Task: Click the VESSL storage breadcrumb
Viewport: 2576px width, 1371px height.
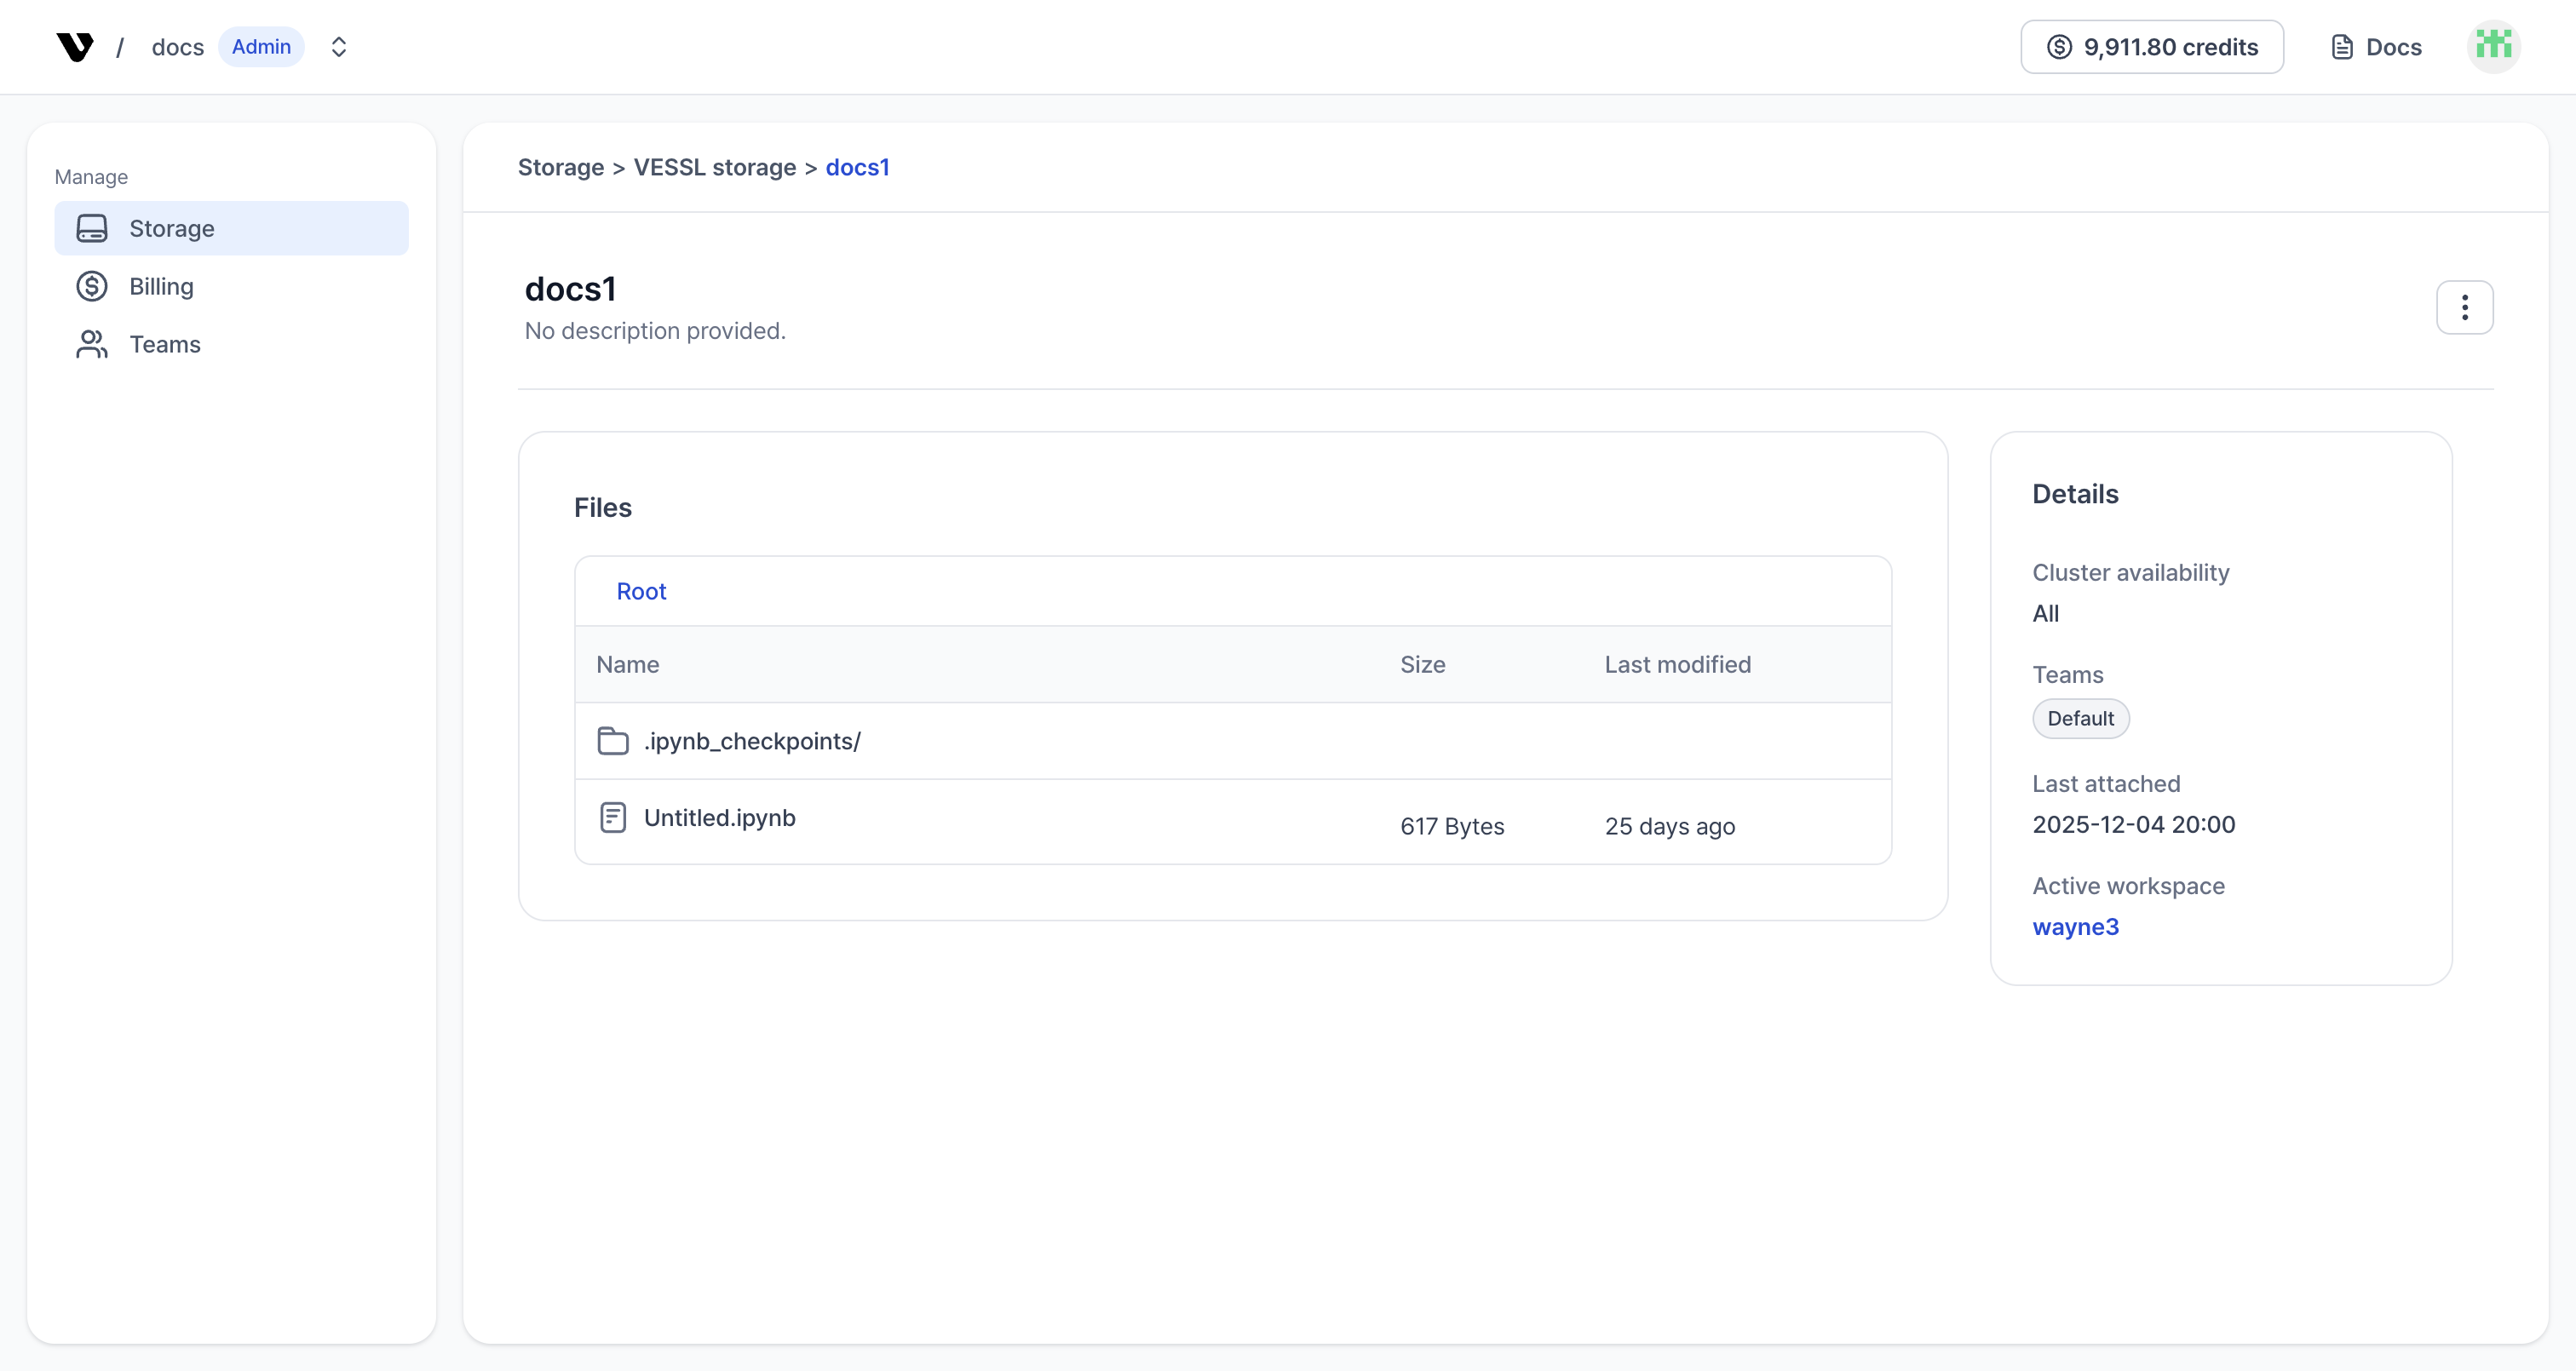Action: coord(712,167)
